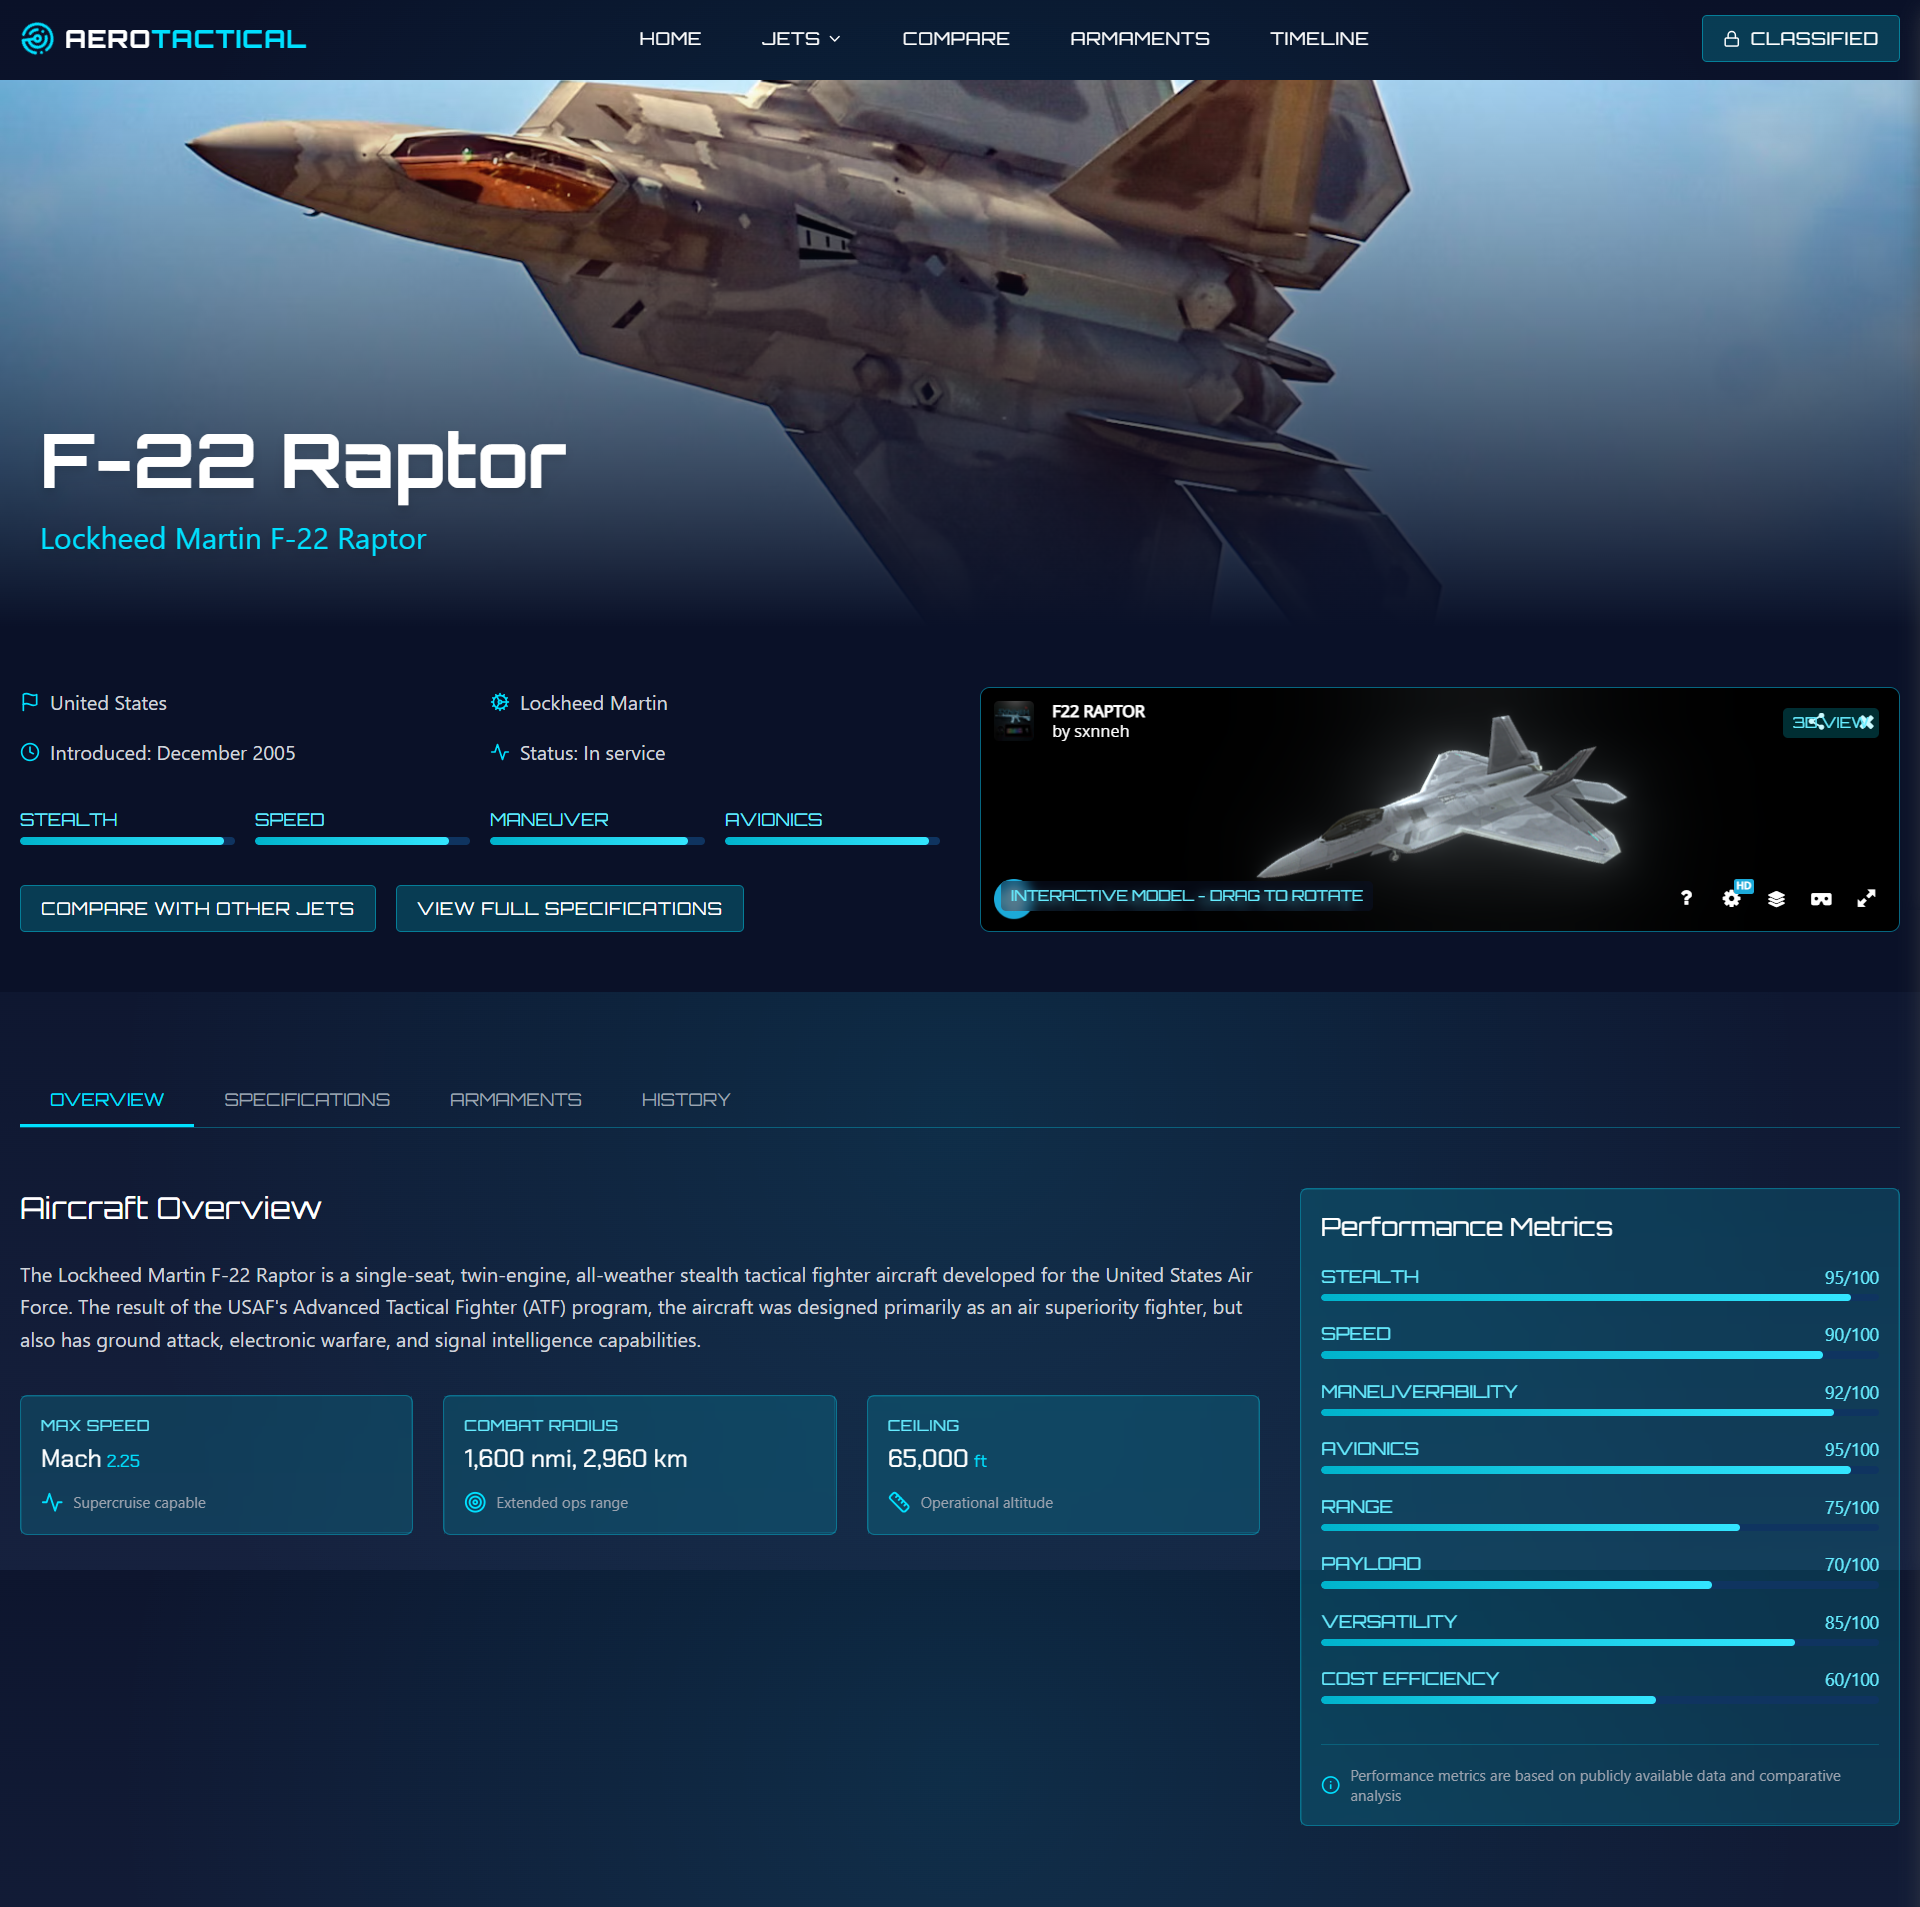Click the Cost Efficiency 60/100 metric bar
The width and height of the screenshot is (1920, 1907).
tap(1599, 1699)
